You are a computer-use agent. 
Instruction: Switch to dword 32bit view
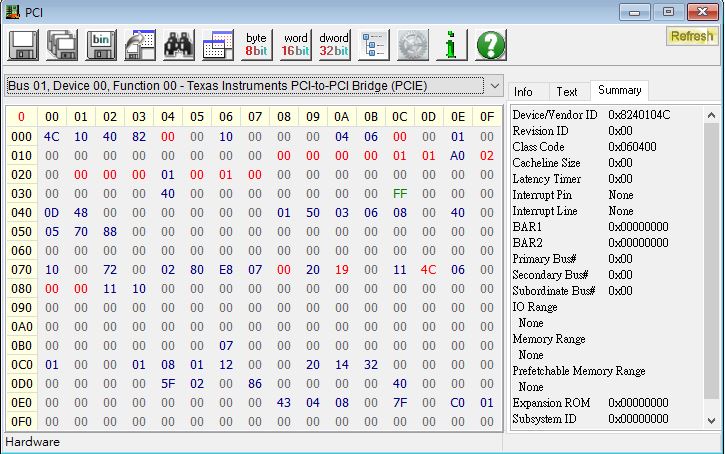coord(334,45)
